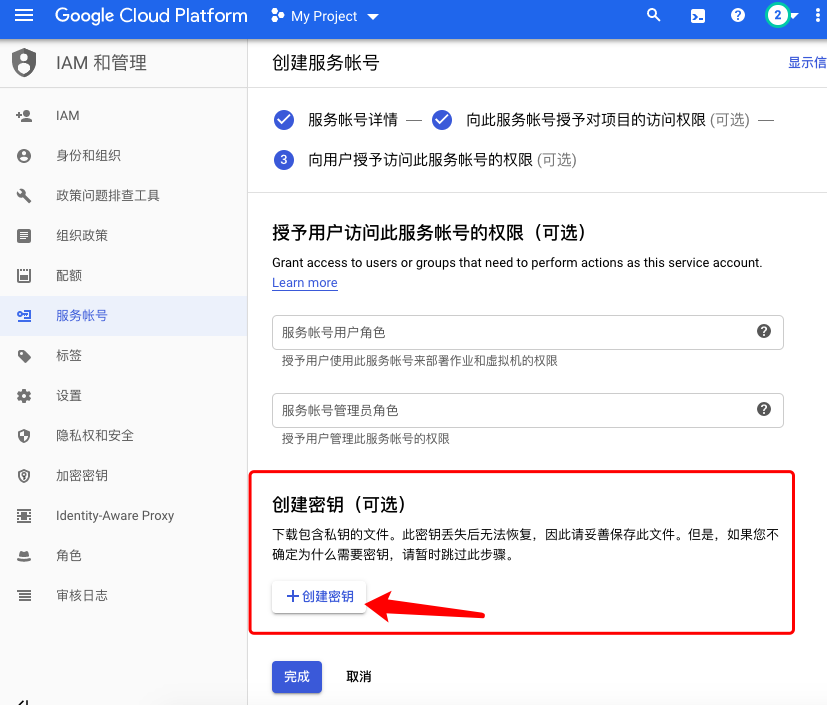The width and height of the screenshot is (827, 705).
Task: Expand the notifications dropdown arrow
Action: pyautogui.click(x=794, y=16)
